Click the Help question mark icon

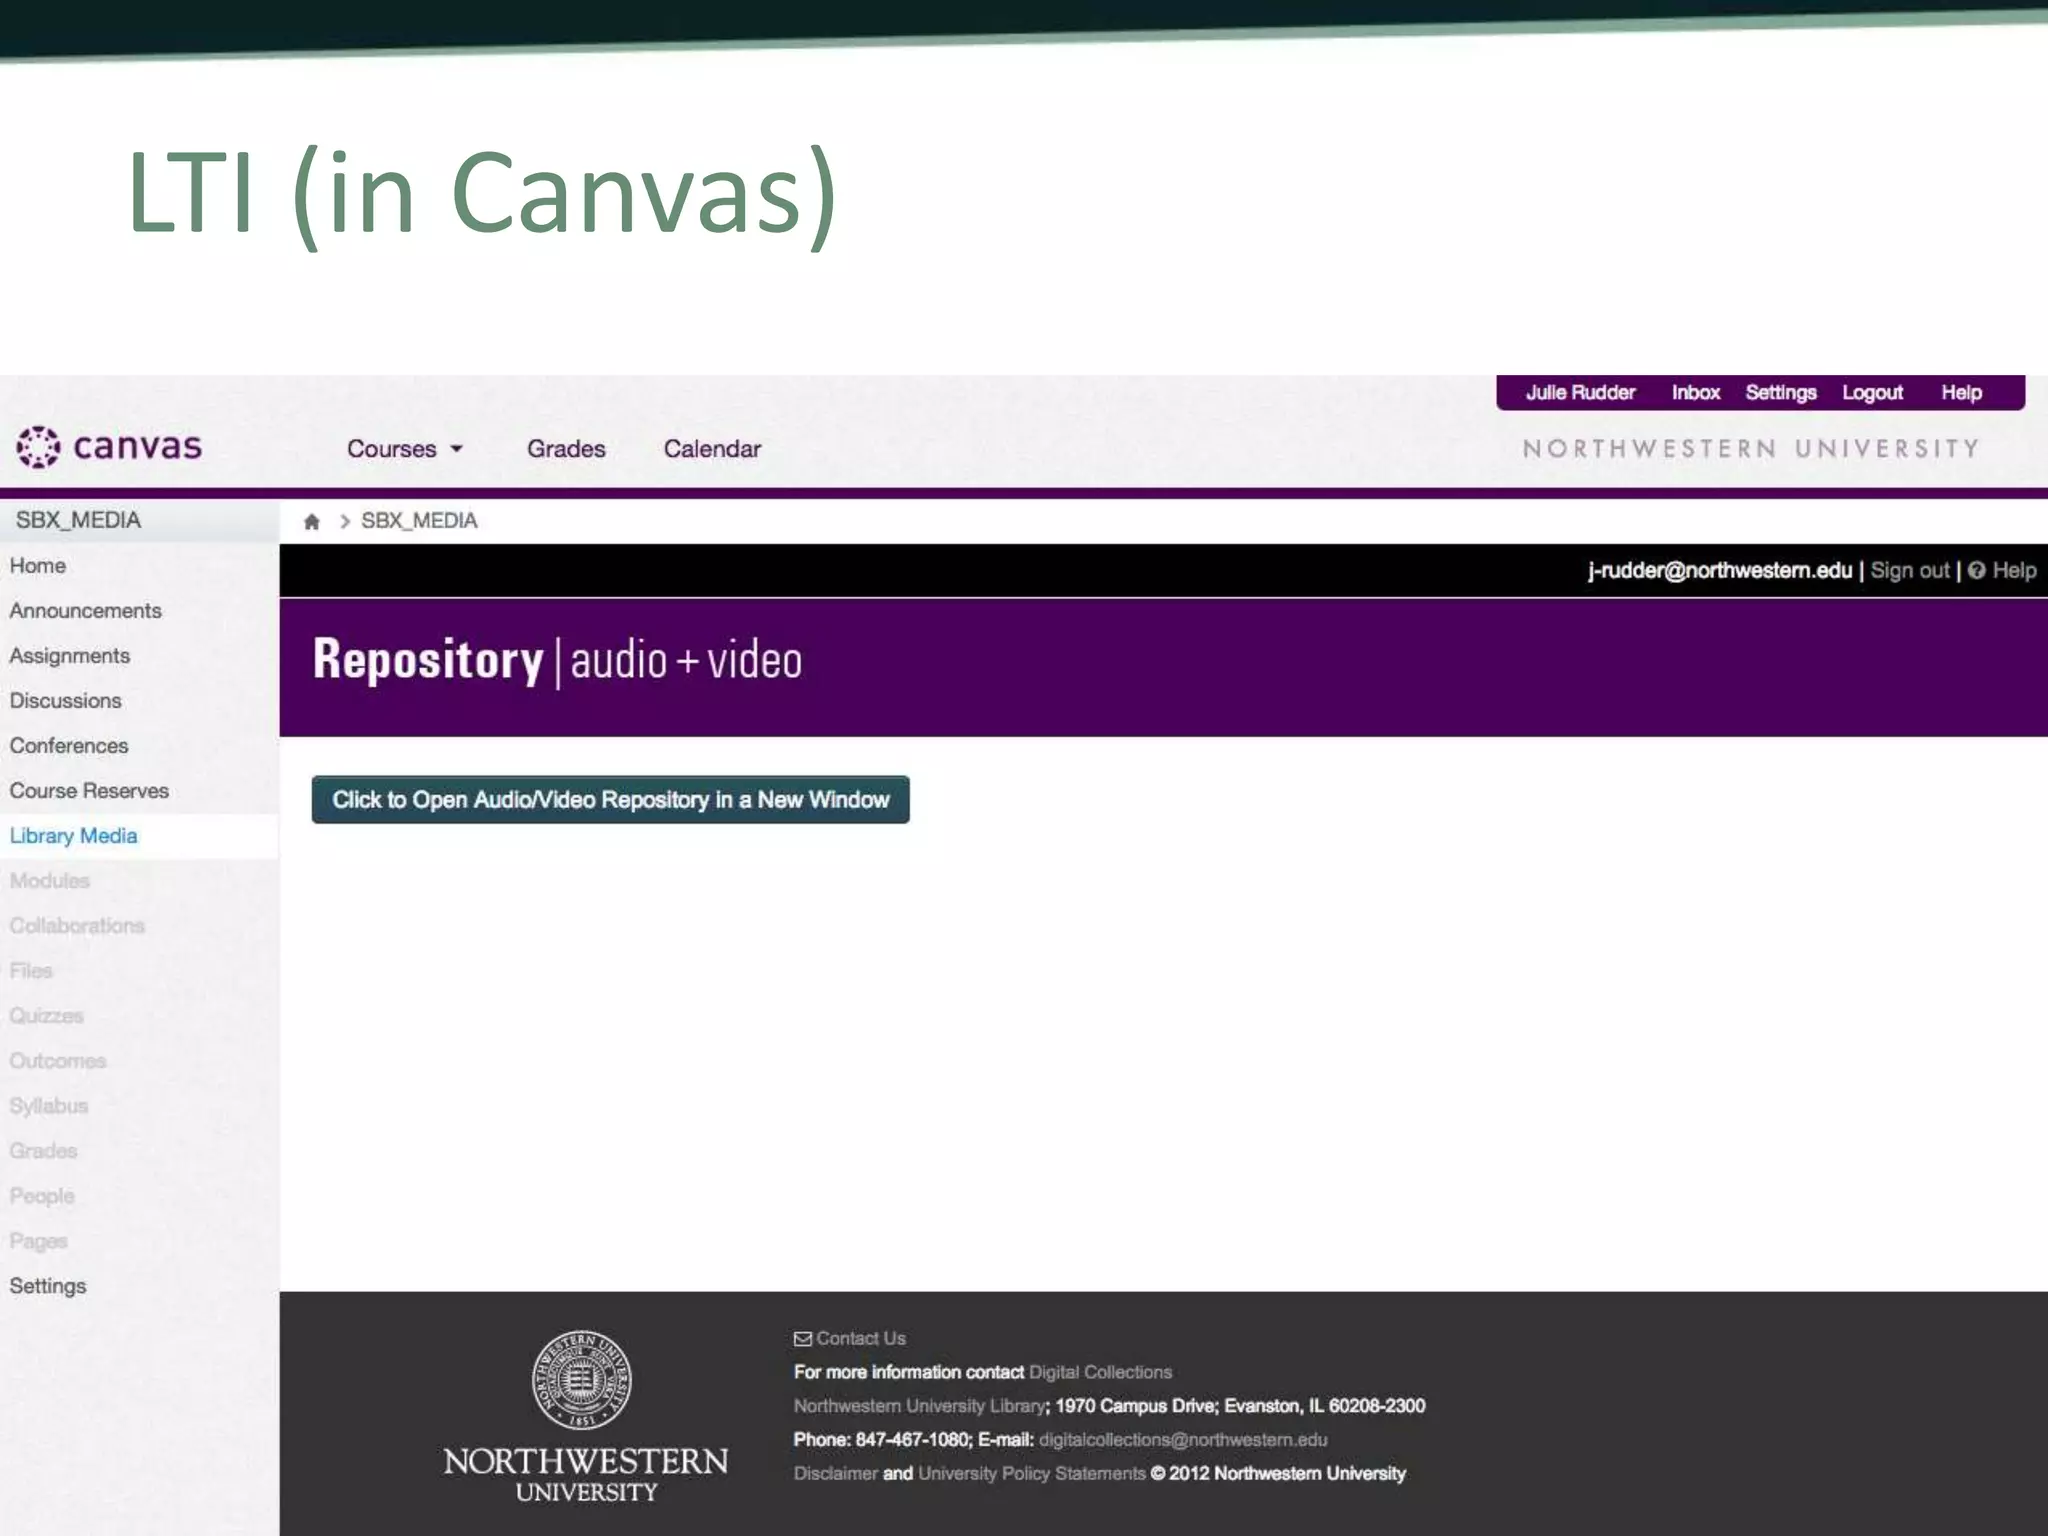1976,570
